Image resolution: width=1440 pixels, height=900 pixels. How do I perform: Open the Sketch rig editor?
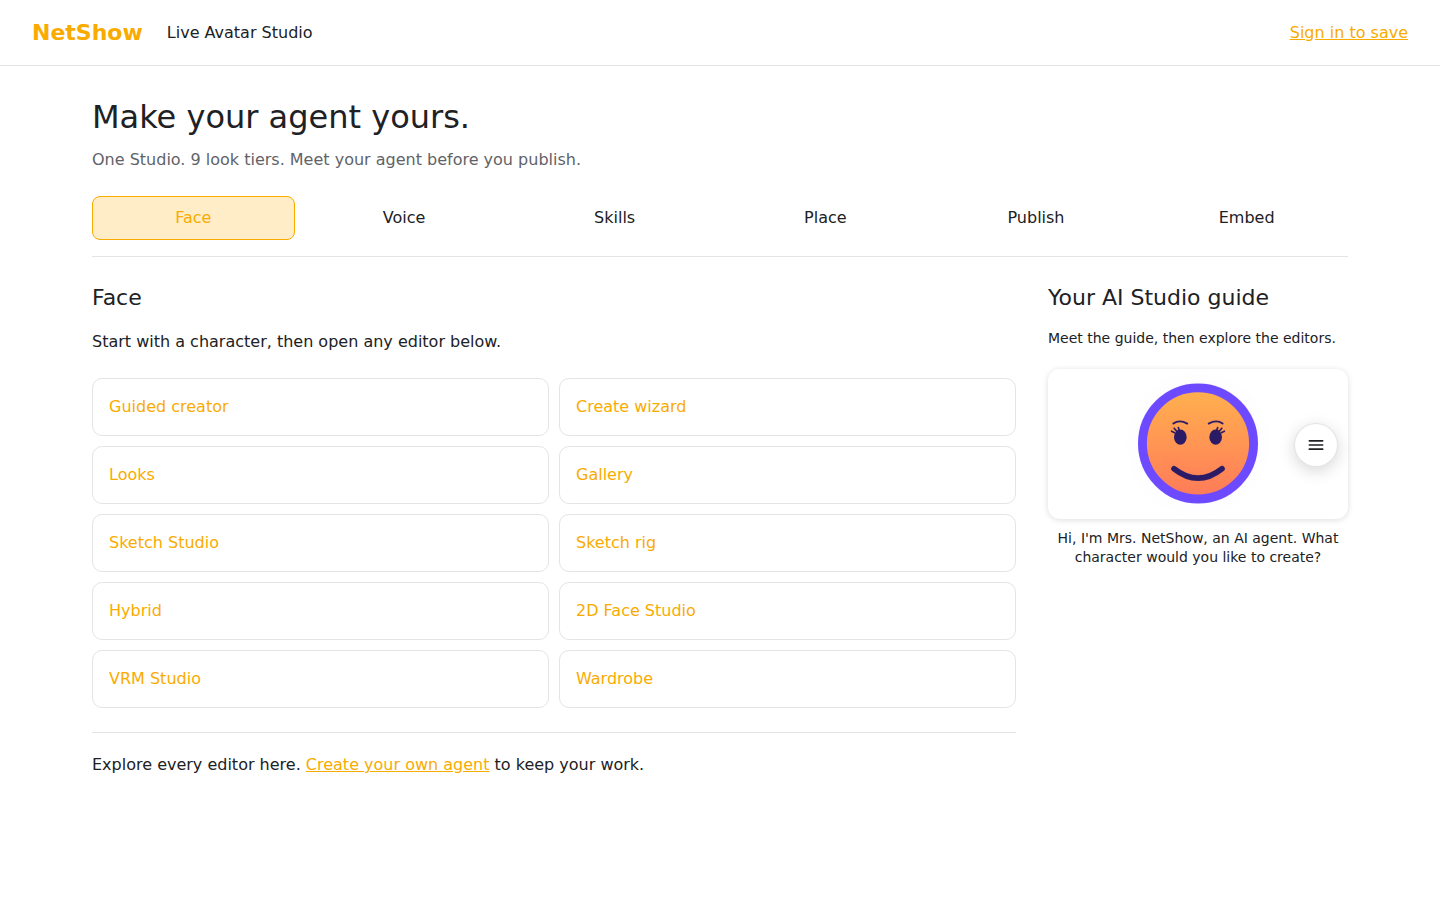click(x=787, y=543)
